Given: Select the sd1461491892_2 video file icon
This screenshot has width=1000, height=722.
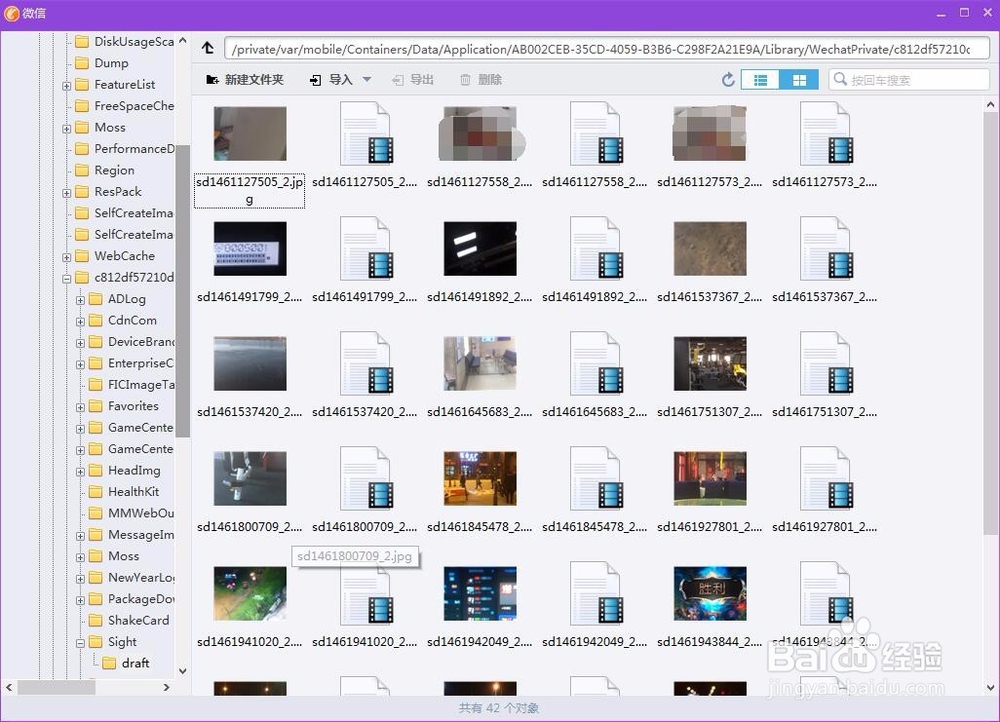Looking at the screenshot, I should coord(595,249).
